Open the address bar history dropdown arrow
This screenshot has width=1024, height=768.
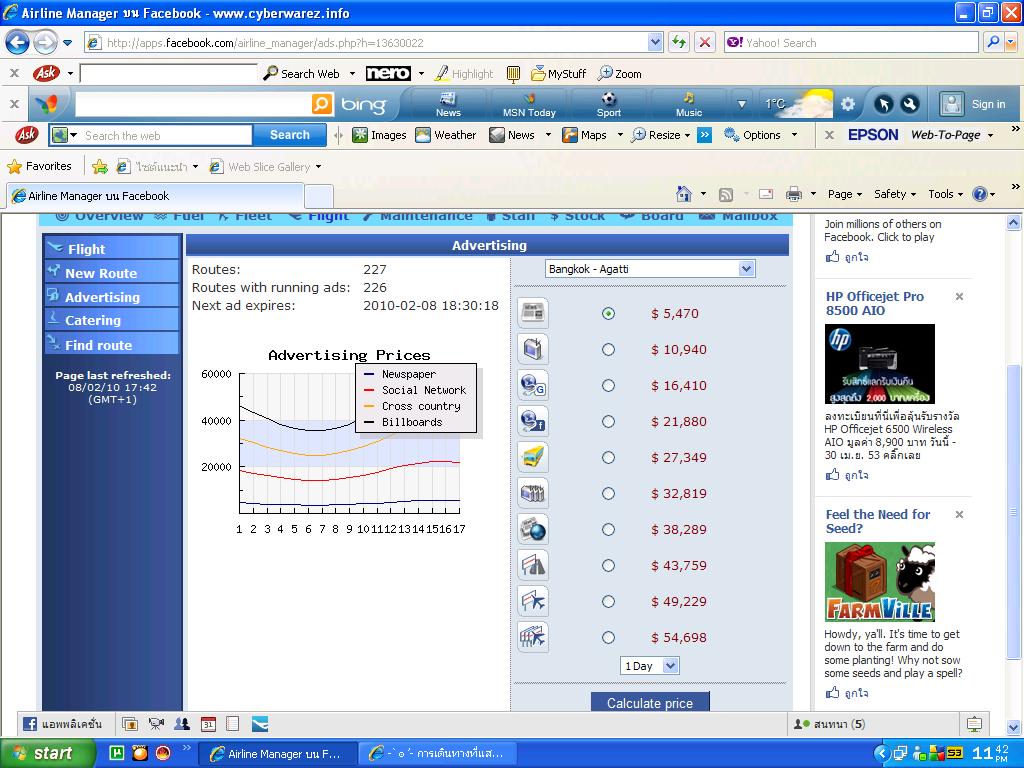point(655,42)
